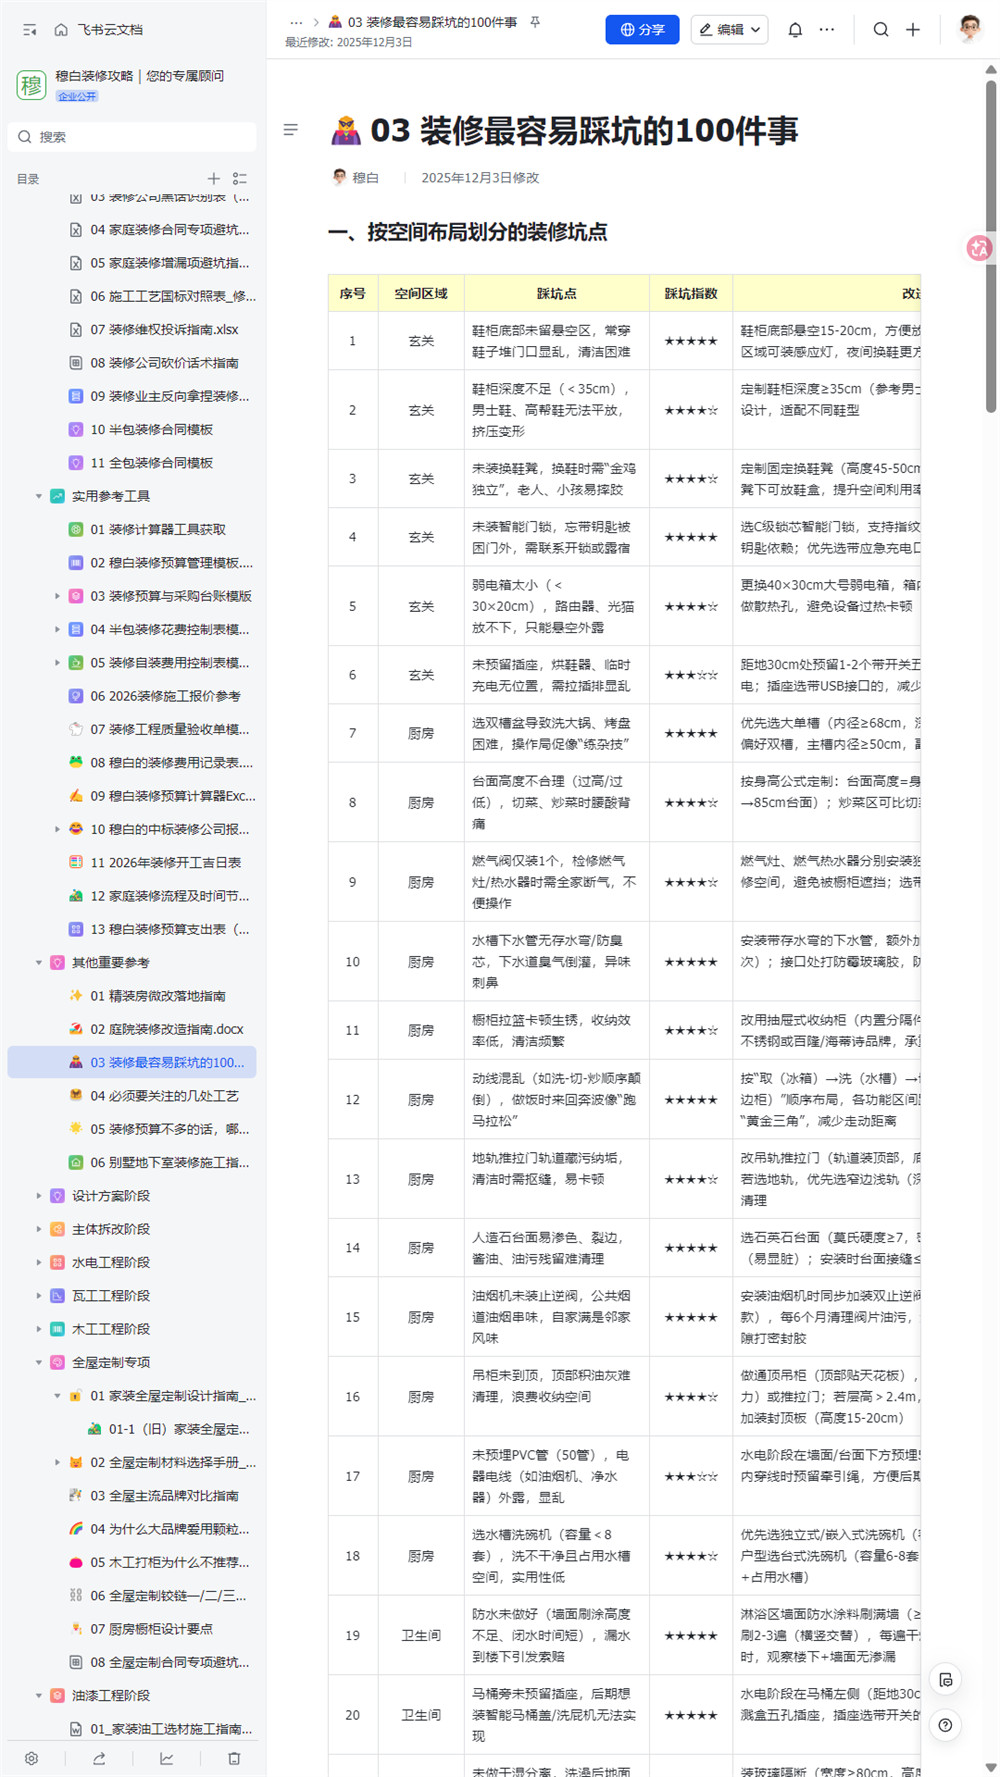Open notifications bell
Screen dimensions: 1000x1777
point(795,30)
